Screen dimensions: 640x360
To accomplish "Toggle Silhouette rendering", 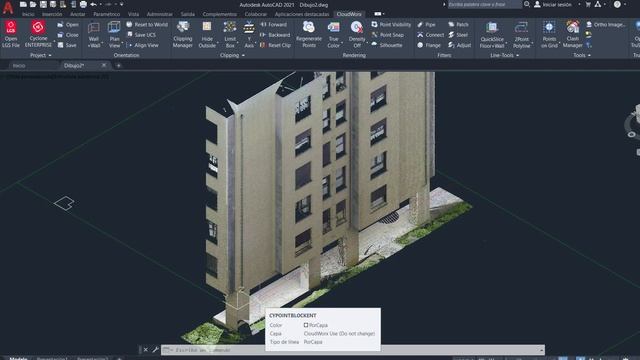I will pos(387,45).
